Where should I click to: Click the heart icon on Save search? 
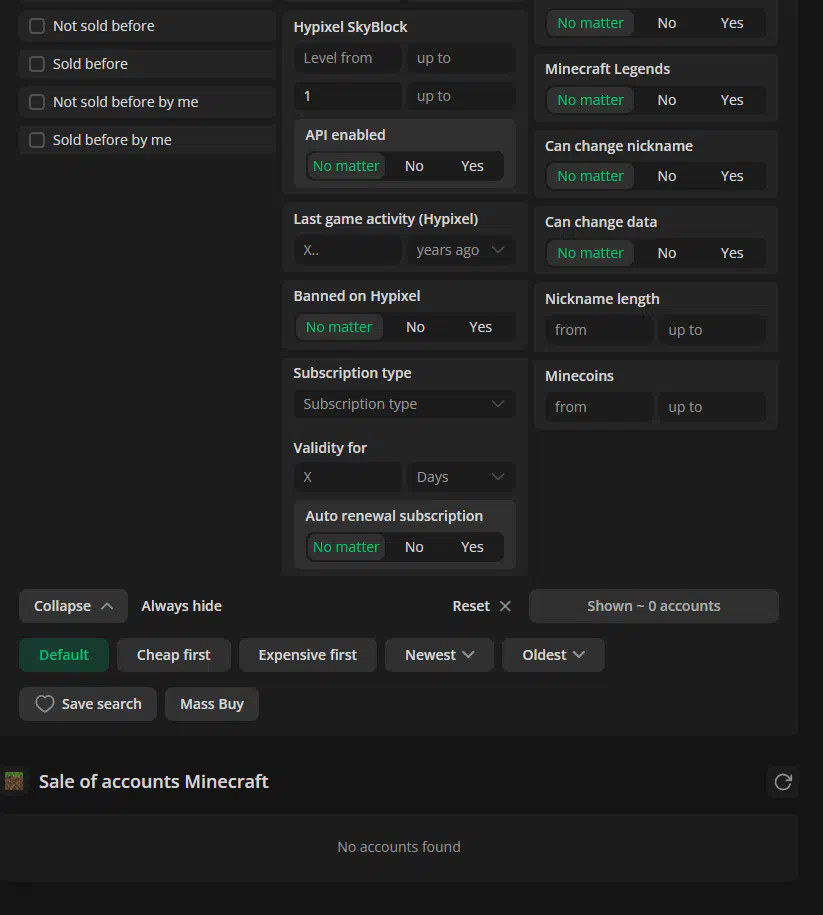45,704
